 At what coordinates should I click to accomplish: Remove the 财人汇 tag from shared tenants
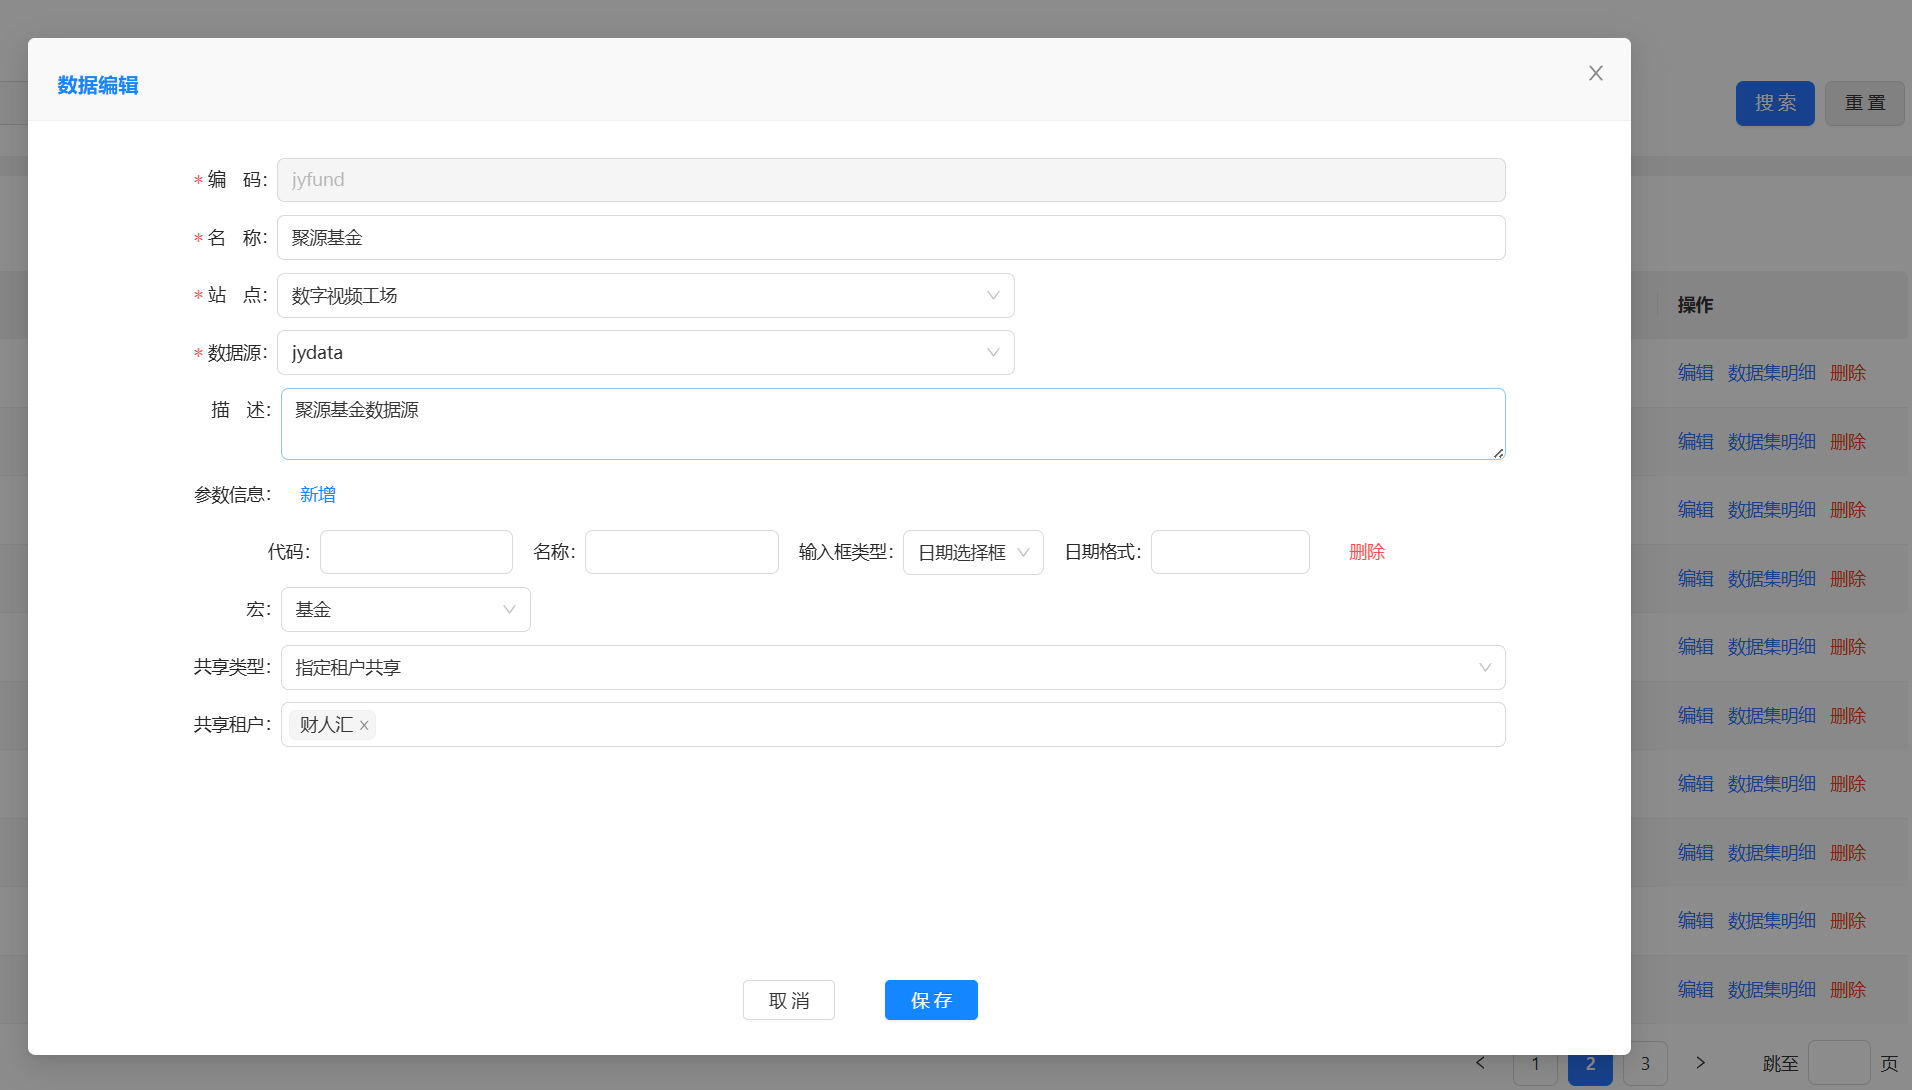[x=364, y=726]
